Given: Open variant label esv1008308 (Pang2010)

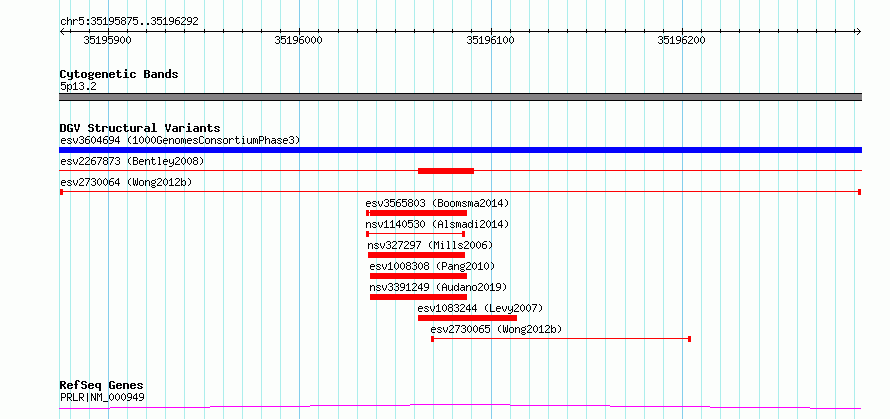Looking at the screenshot, I should pyautogui.click(x=433, y=266).
